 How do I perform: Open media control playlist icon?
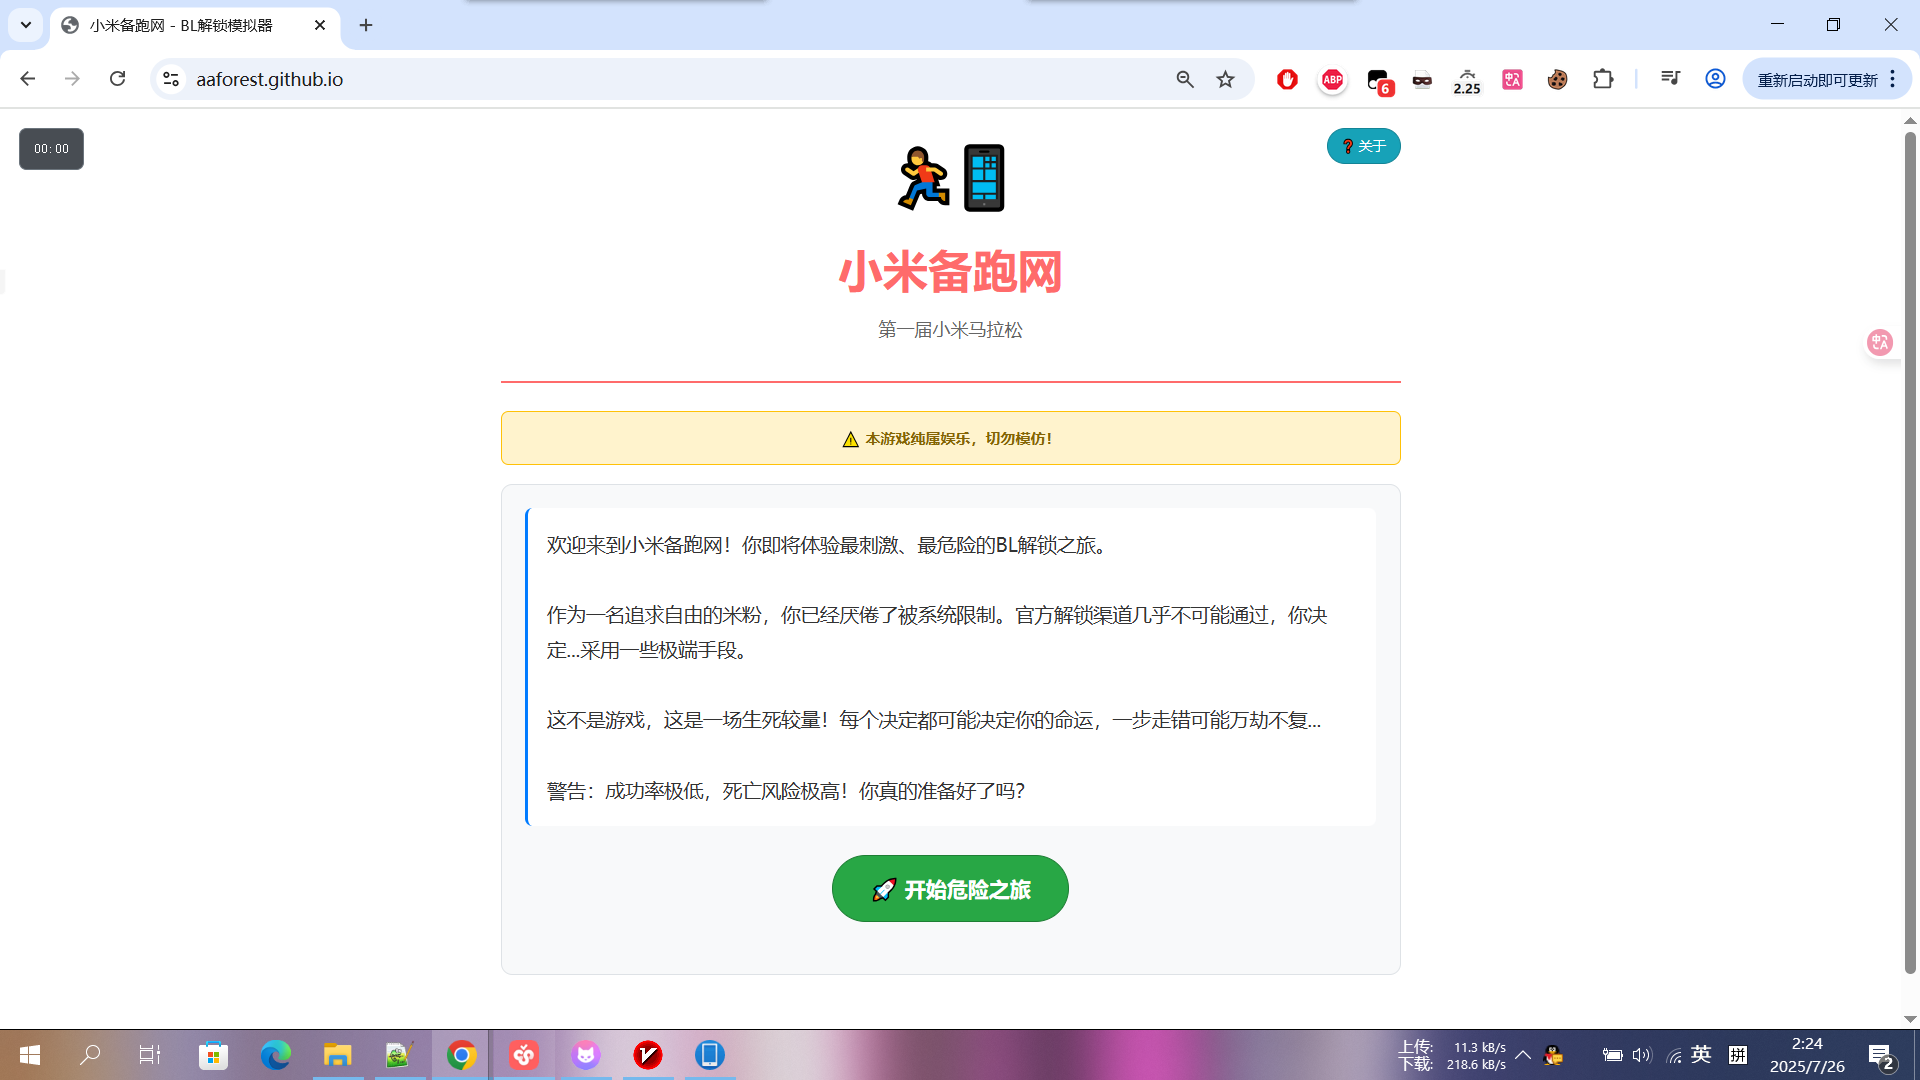tap(1670, 79)
